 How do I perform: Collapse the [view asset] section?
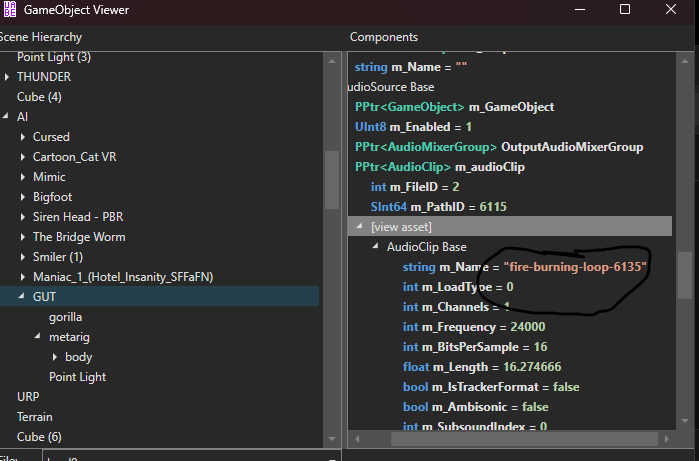(x=361, y=227)
